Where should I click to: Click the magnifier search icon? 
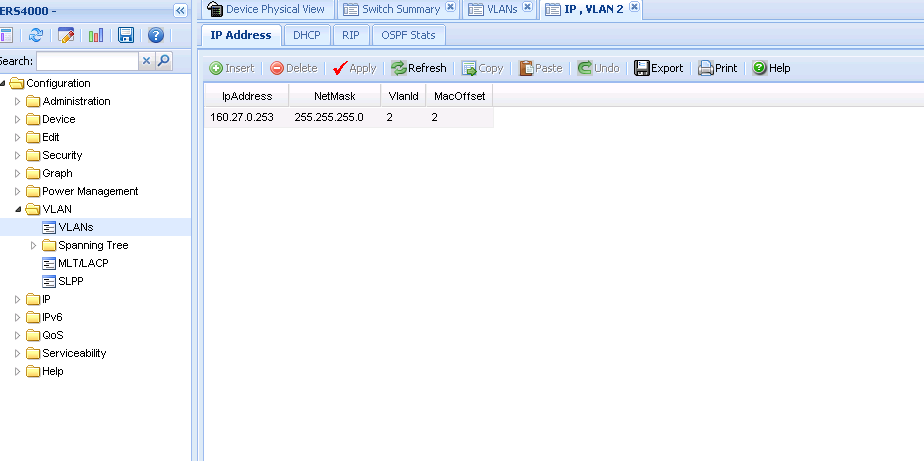pyautogui.click(x=164, y=61)
